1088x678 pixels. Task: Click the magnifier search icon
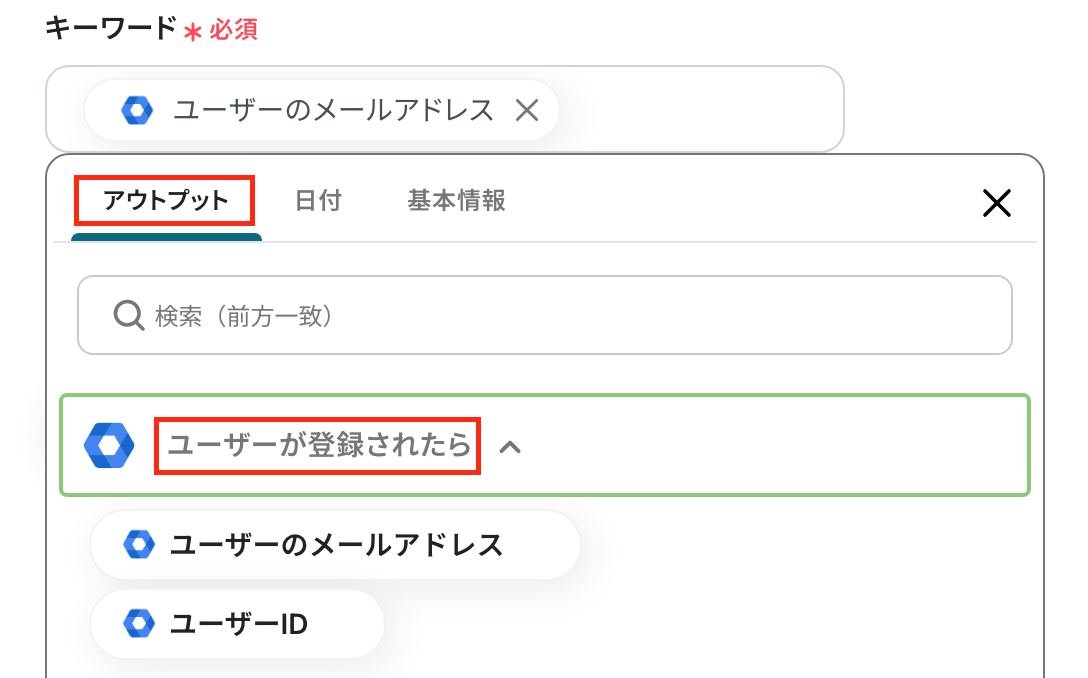coord(129,316)
